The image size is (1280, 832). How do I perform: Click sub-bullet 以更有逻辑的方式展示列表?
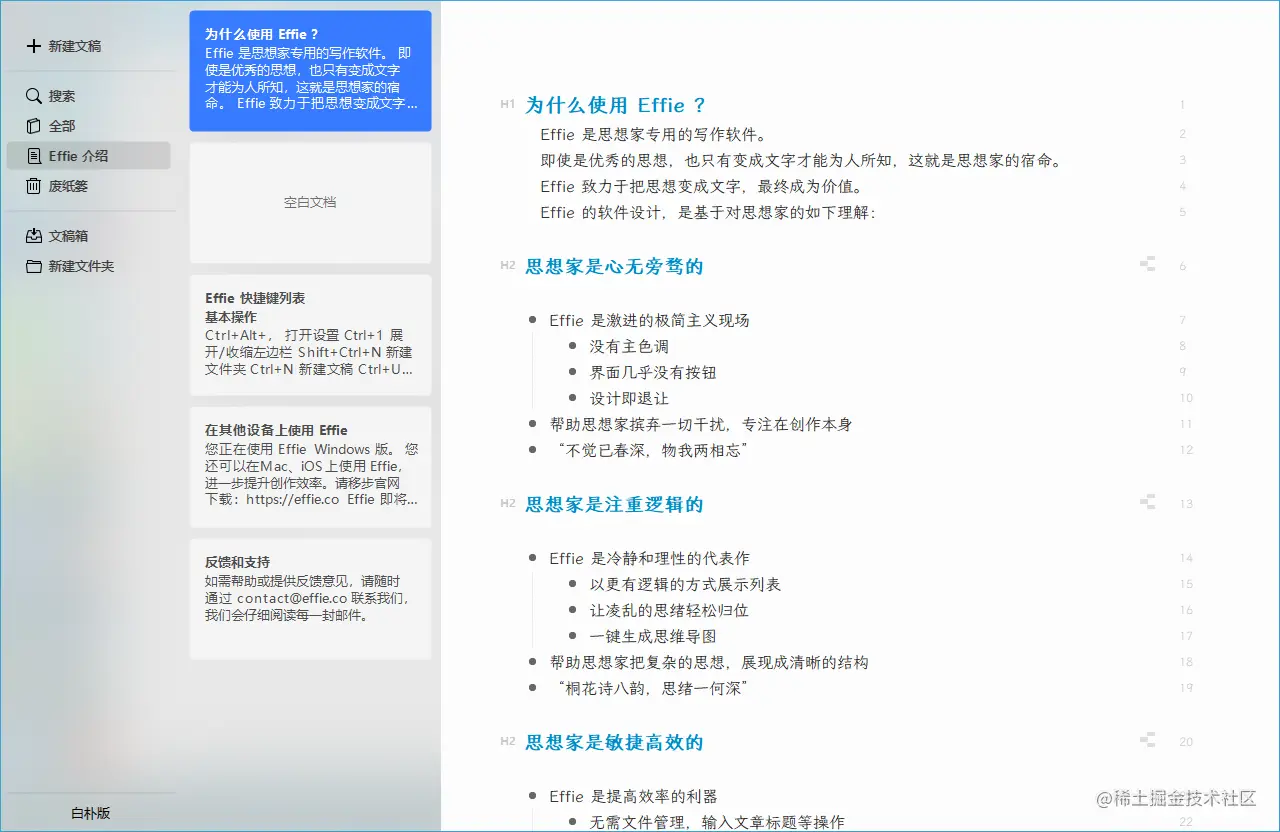coord(685,584)
